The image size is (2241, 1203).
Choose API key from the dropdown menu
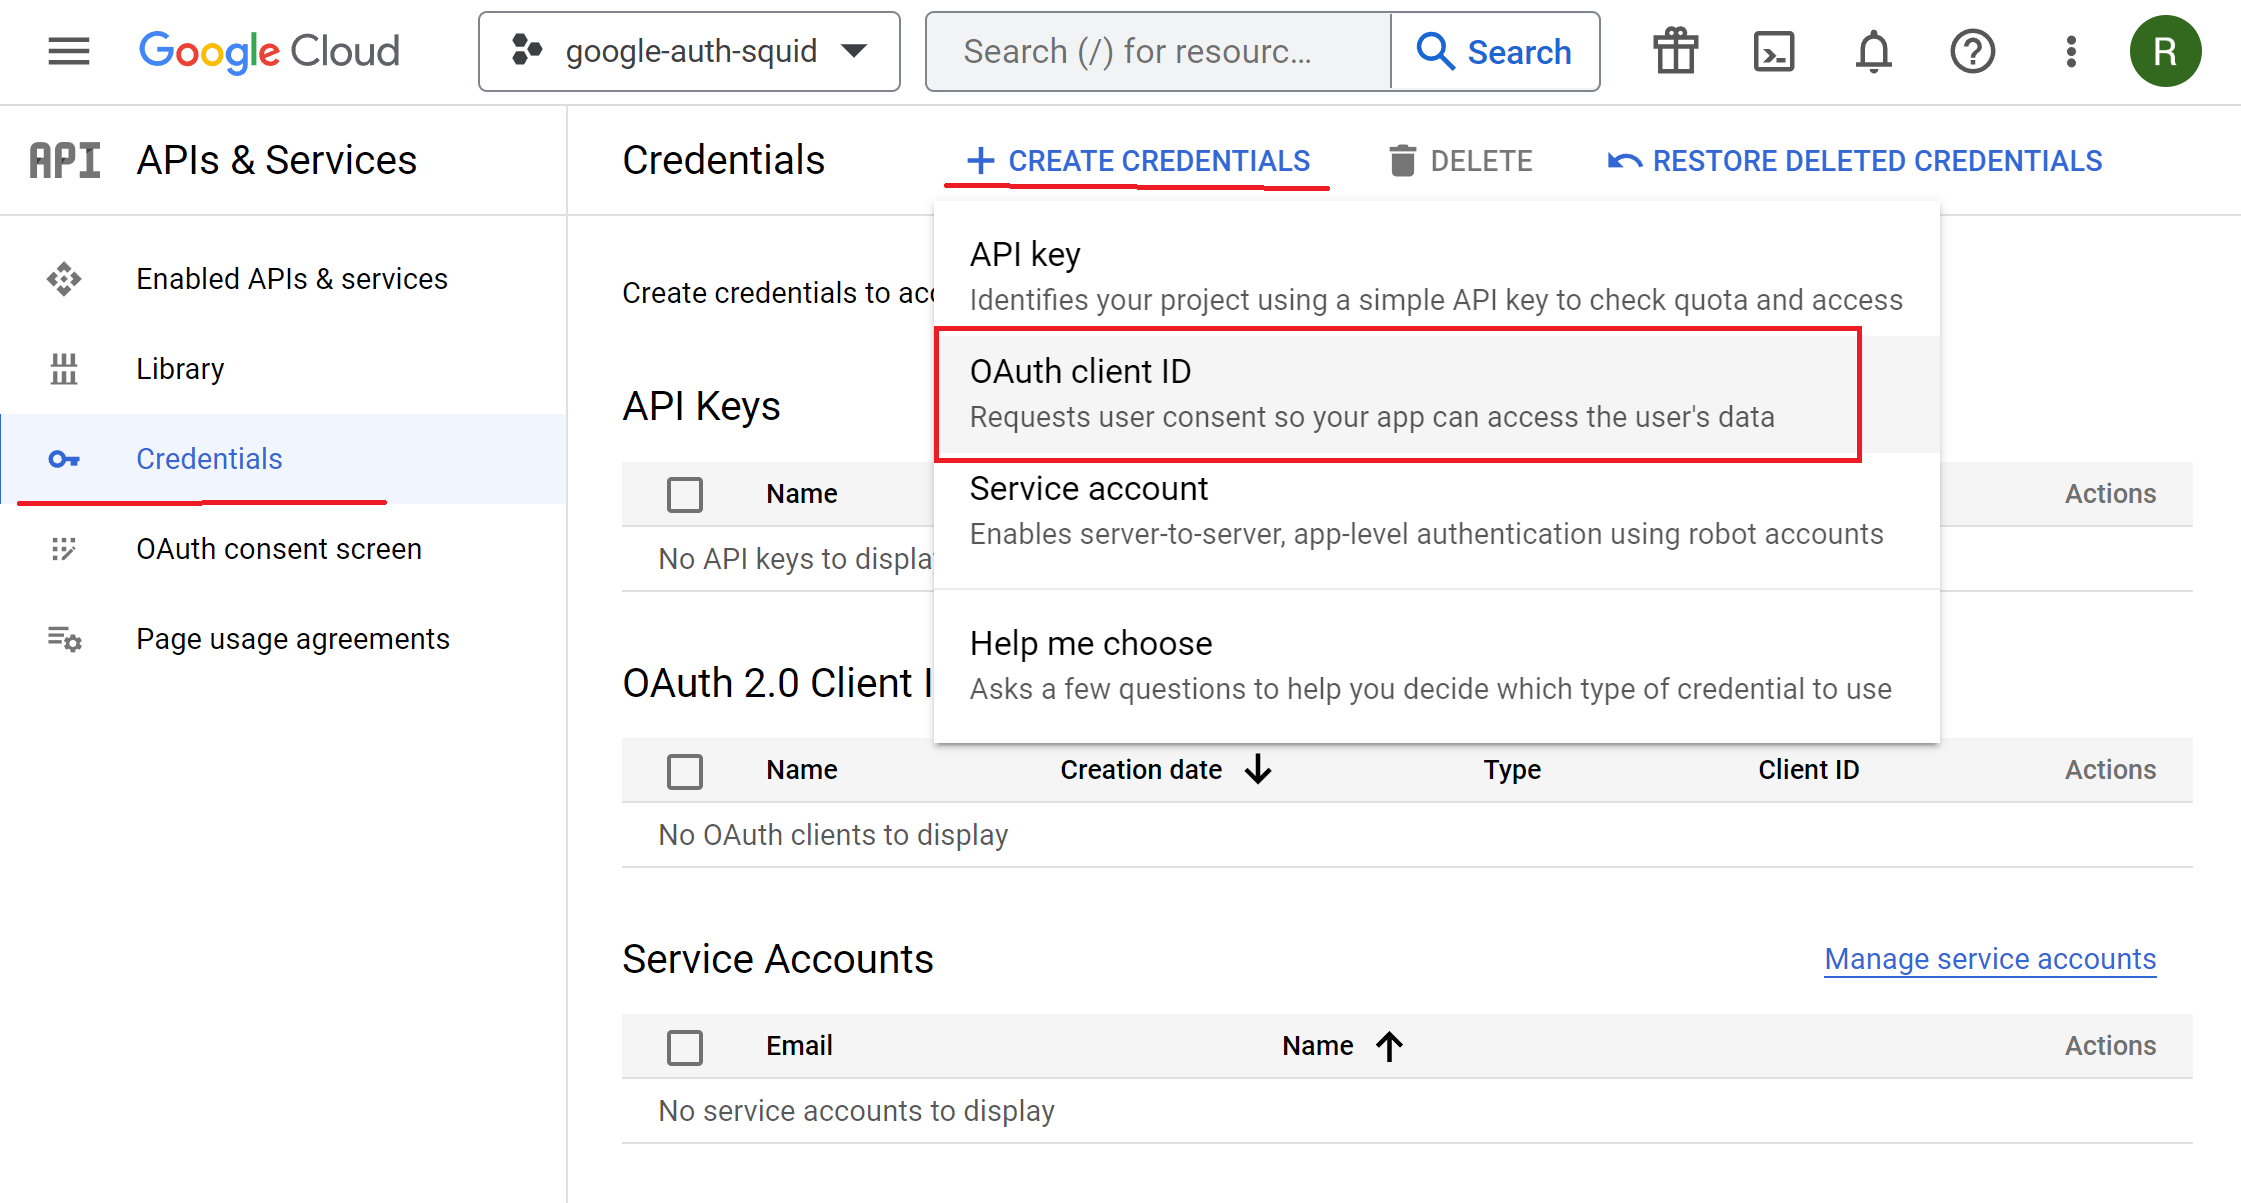pos(1436,277)
